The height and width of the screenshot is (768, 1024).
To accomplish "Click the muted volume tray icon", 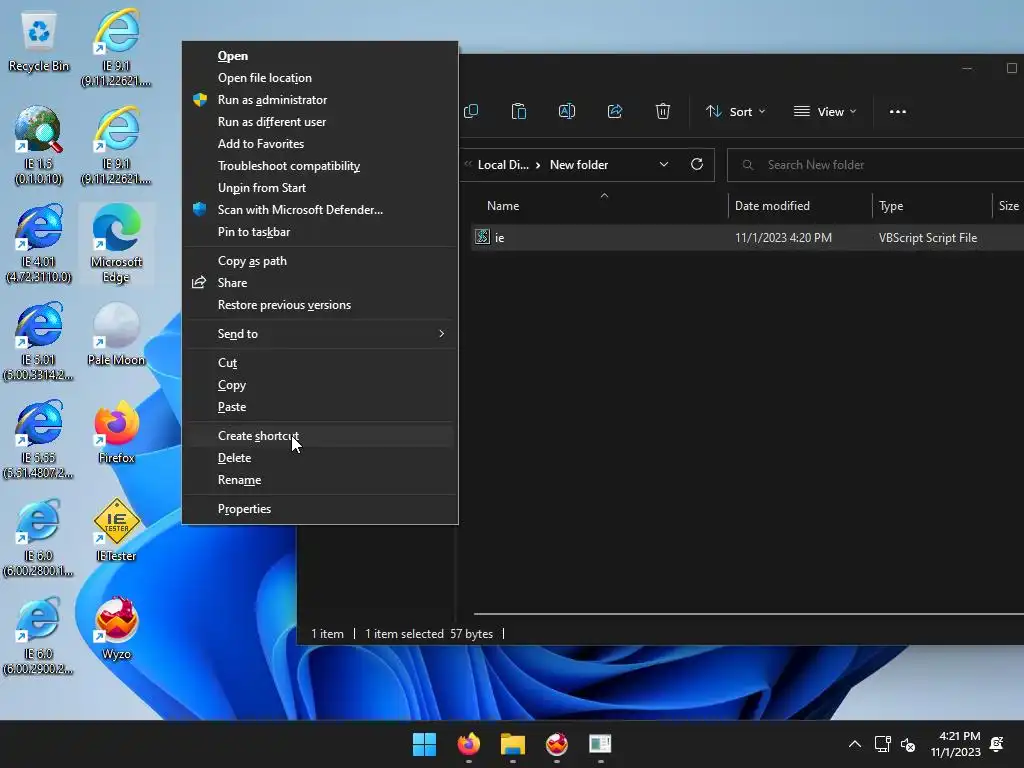I will (908, 744).
